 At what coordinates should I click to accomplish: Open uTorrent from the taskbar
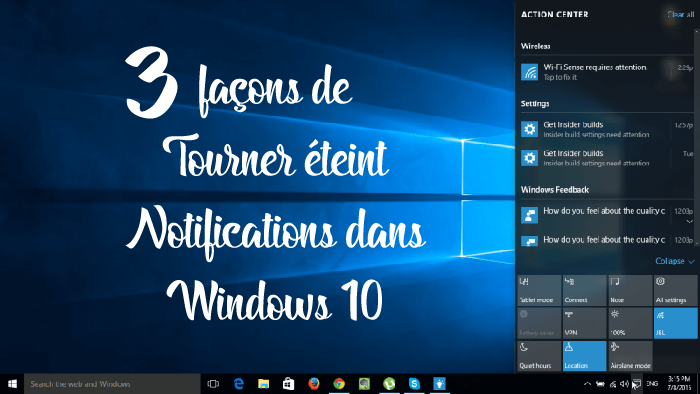(x=389, y=384)
